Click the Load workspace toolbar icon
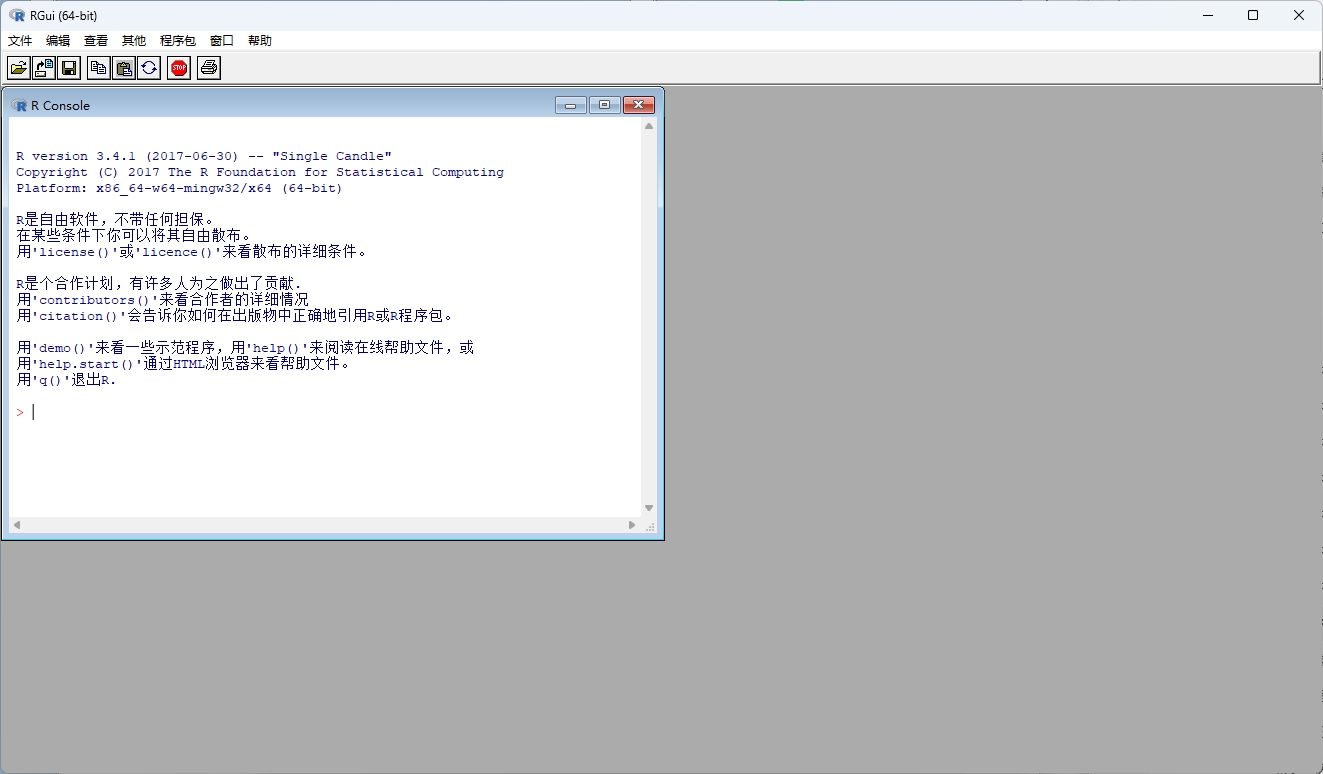 coord(44,68)
